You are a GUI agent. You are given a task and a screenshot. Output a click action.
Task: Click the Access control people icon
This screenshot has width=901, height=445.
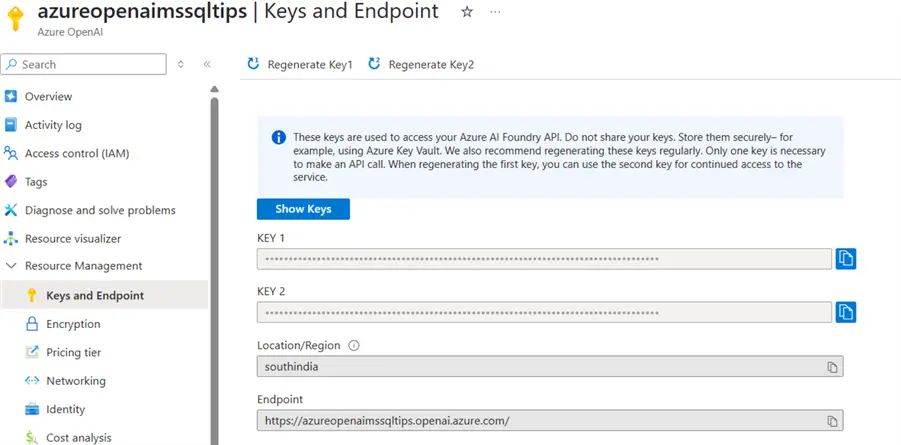coord(10,154)
